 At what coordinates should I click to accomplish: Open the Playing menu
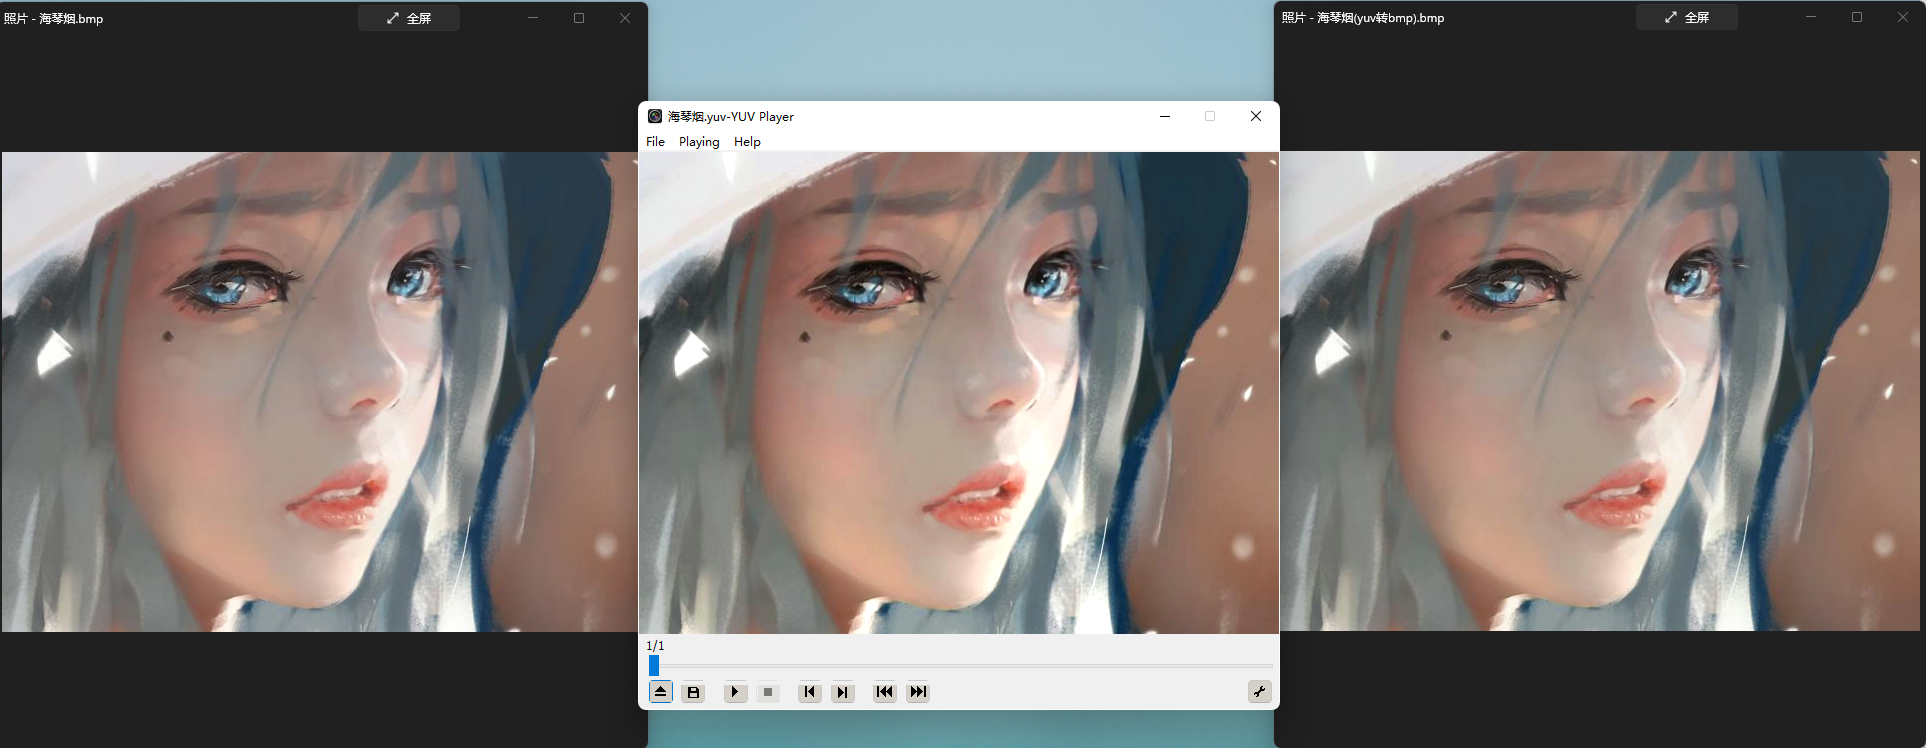tap(699, 142)
